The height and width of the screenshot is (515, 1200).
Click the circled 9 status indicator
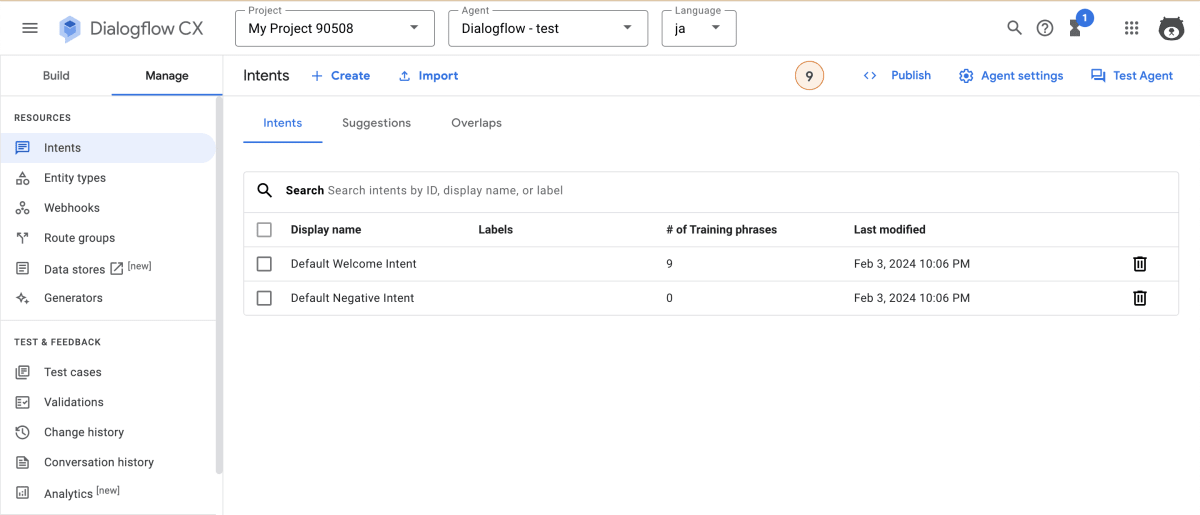tap(809, 76)
